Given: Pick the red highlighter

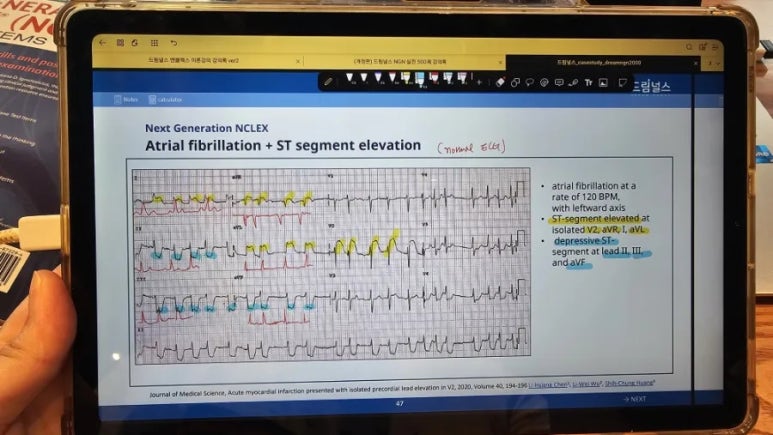Looking at the screenshot, I should [x=434, y=78].
